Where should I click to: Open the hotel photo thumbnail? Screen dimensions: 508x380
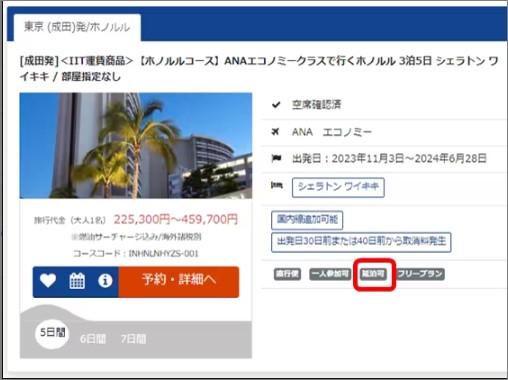[136, 146]
